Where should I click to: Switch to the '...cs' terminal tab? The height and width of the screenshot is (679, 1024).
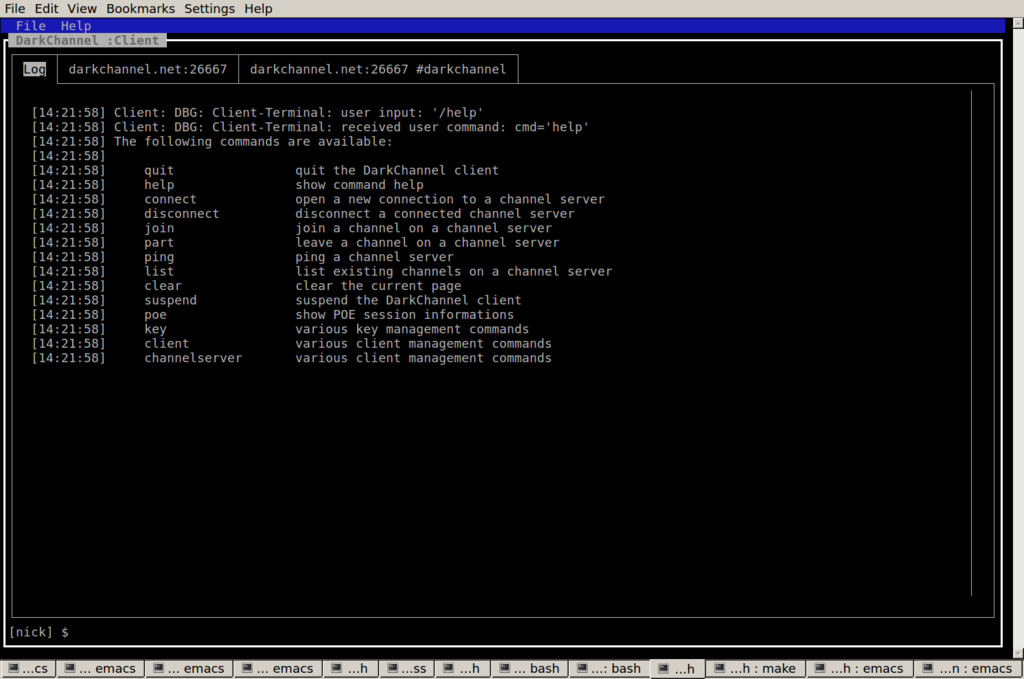(28, 669)
